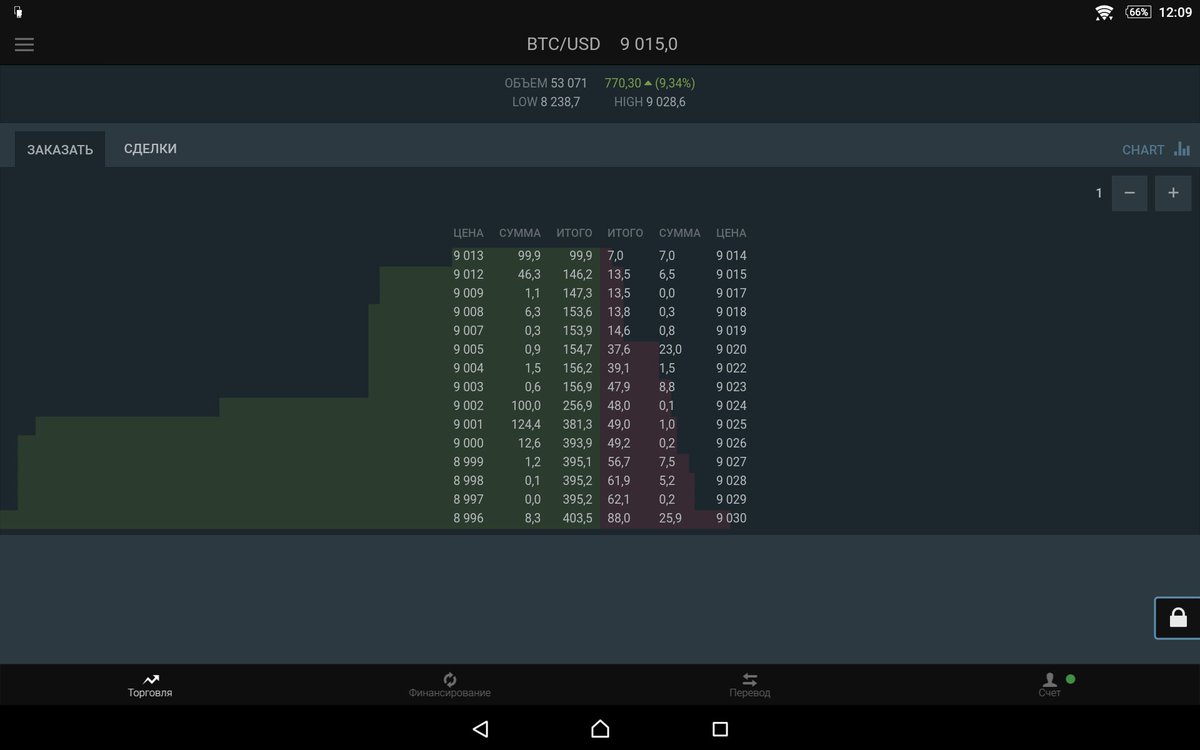The height and width of the screenshot is (750, 1200).
Task: Select bid price 8 998
Action: [468, 481]
